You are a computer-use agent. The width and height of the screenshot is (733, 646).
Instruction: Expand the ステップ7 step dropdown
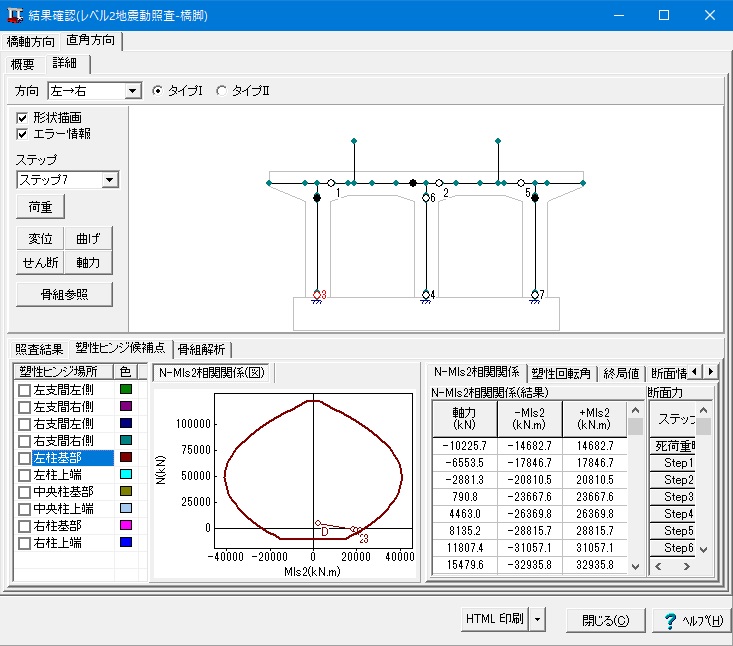pyautogui.click(x=110, y=180)
